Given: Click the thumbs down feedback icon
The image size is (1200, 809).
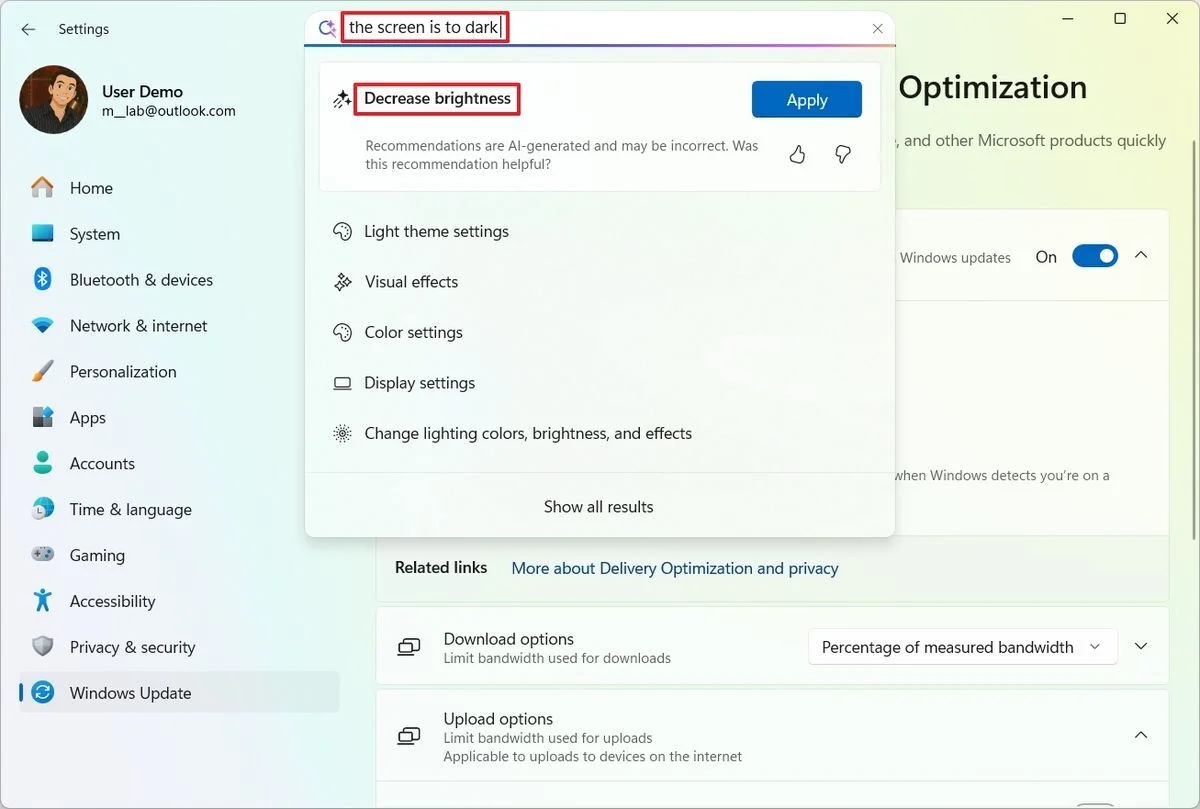Looking at the screenshot, I should coord(842,154).
